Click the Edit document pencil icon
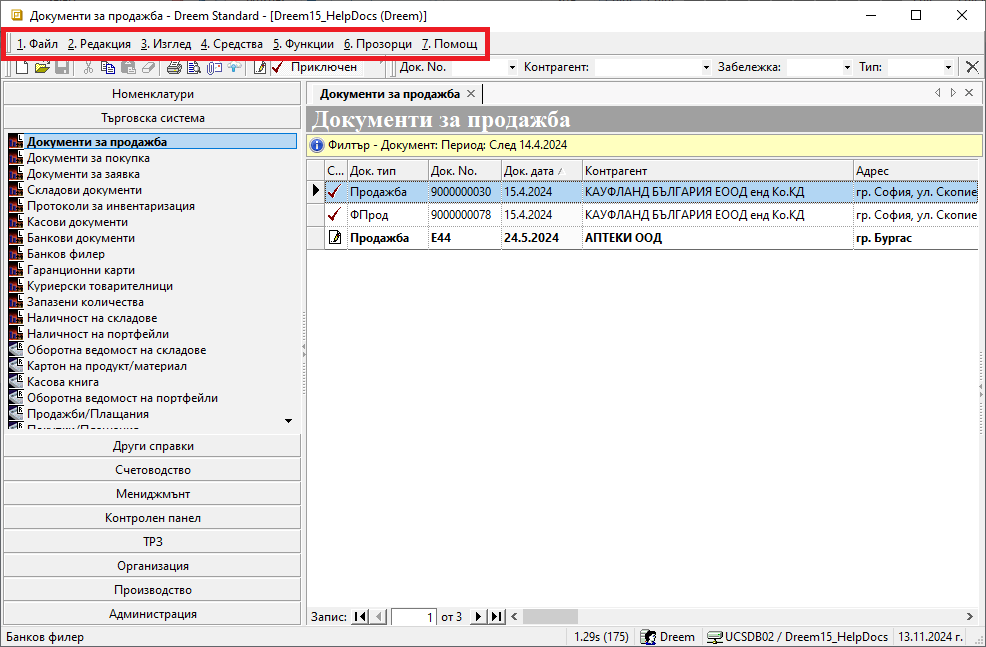 260,67
